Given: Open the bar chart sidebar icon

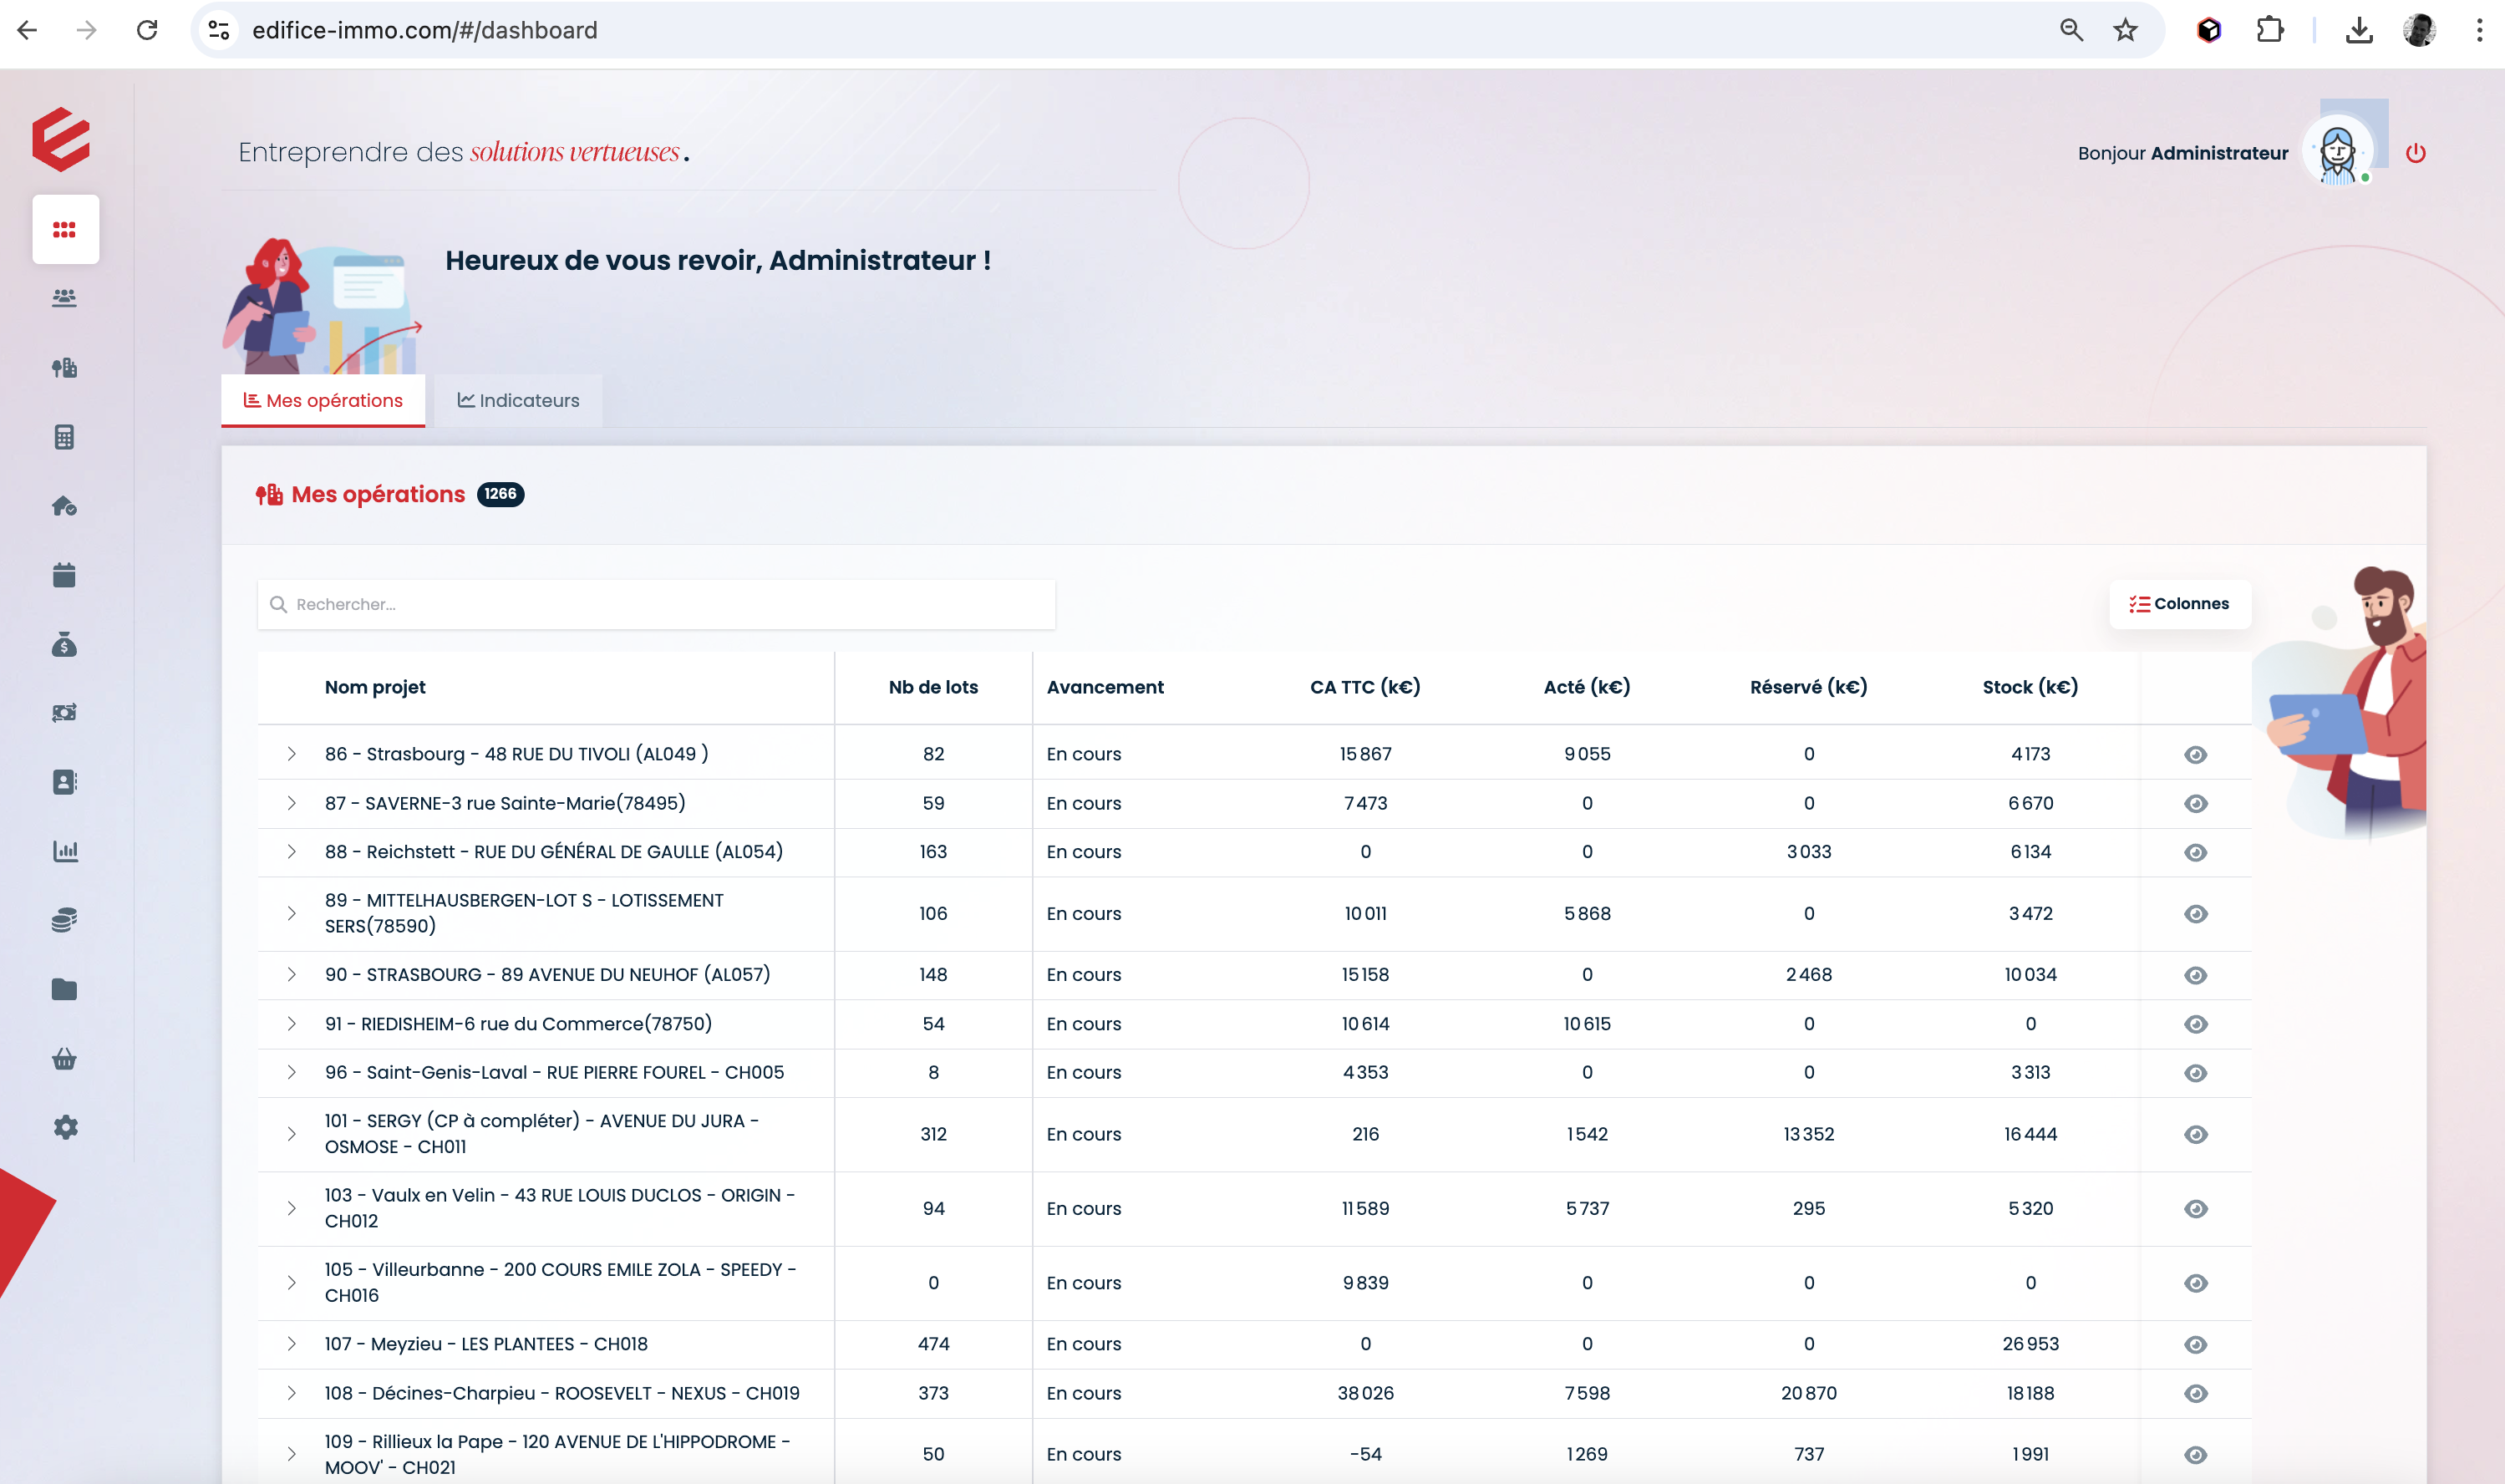Looking at the screenshot, I should 65,851.
